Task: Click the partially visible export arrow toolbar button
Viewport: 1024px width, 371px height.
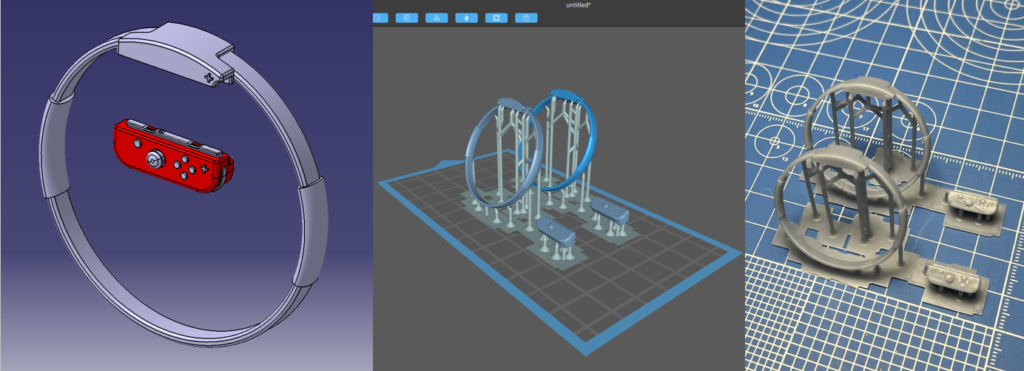Action: (381, 18)
